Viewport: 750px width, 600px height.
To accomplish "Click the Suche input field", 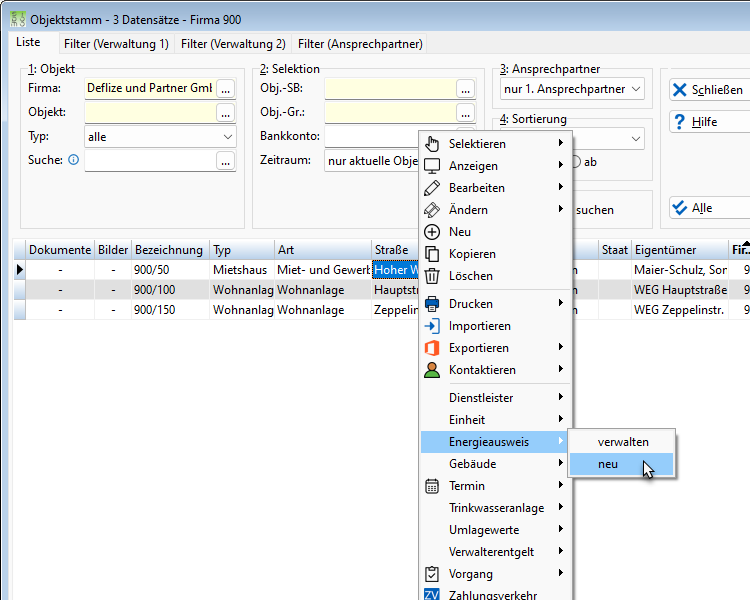I will [150, 161].
